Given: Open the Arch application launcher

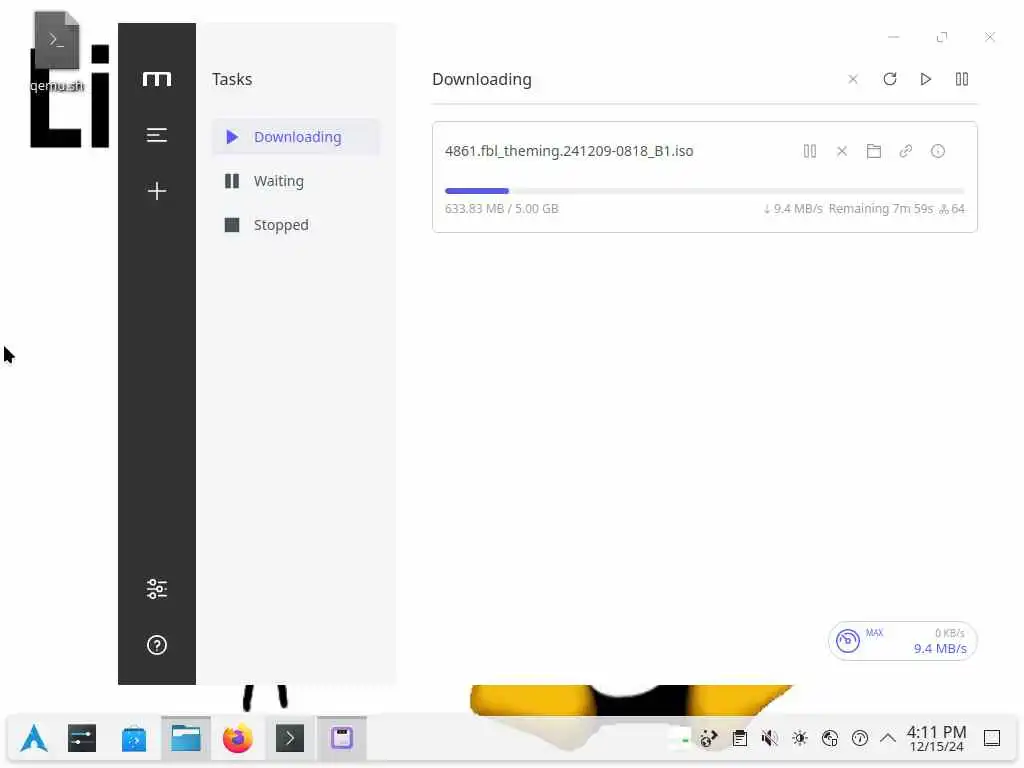Looking at the screenshot, I should 34,739.
